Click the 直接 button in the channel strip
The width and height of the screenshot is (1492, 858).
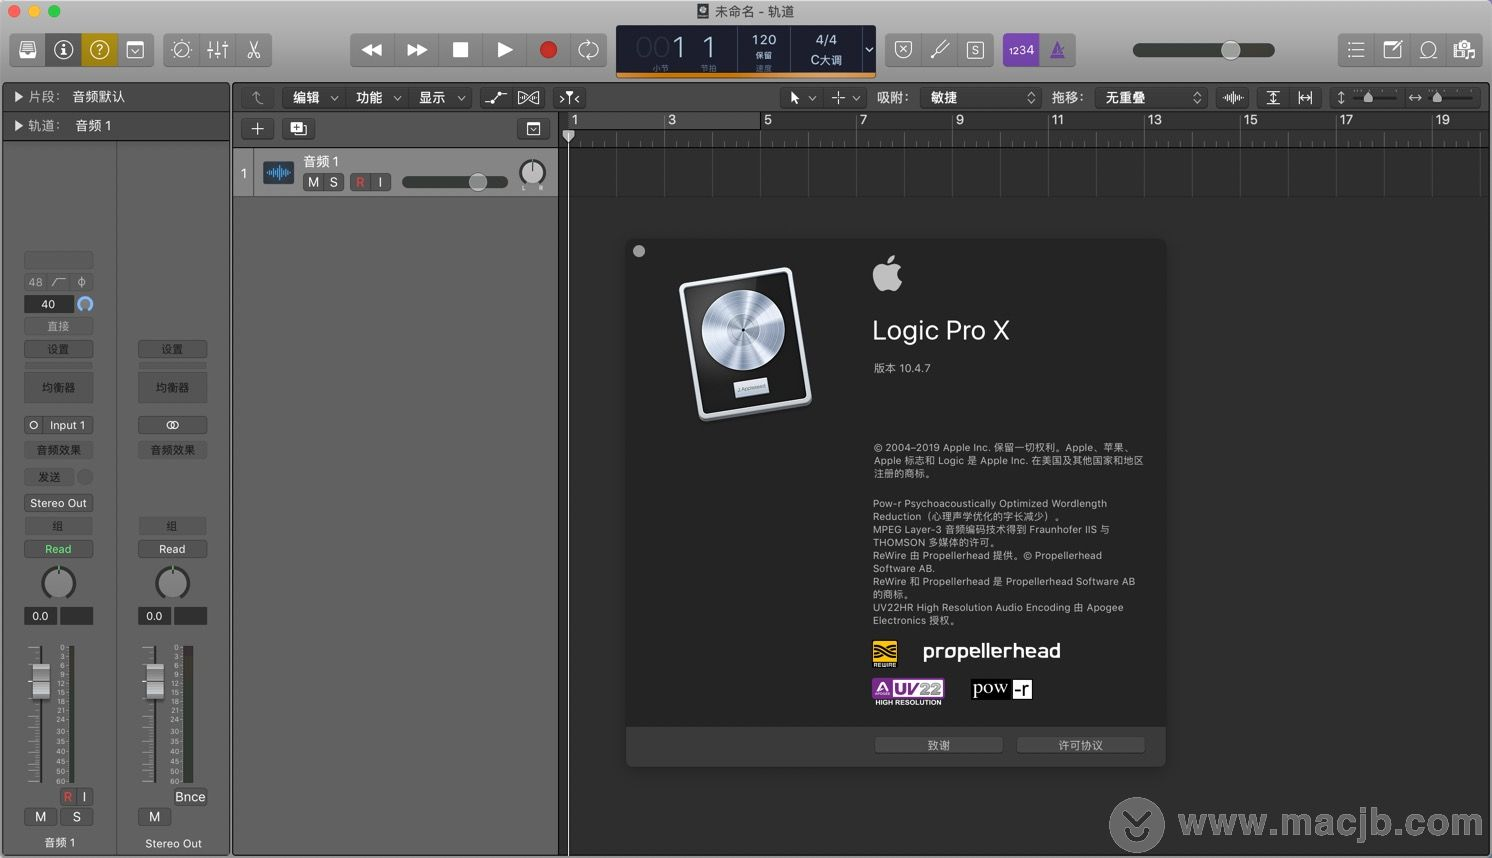59,326
